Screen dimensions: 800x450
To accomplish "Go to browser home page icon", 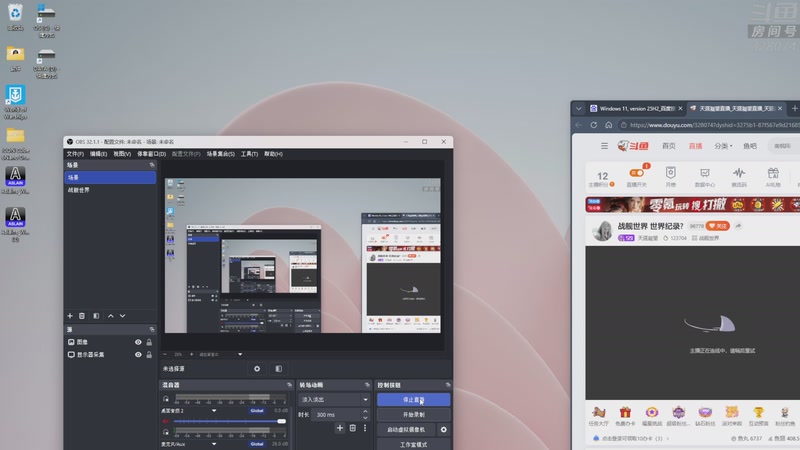I will pos(608,125).
